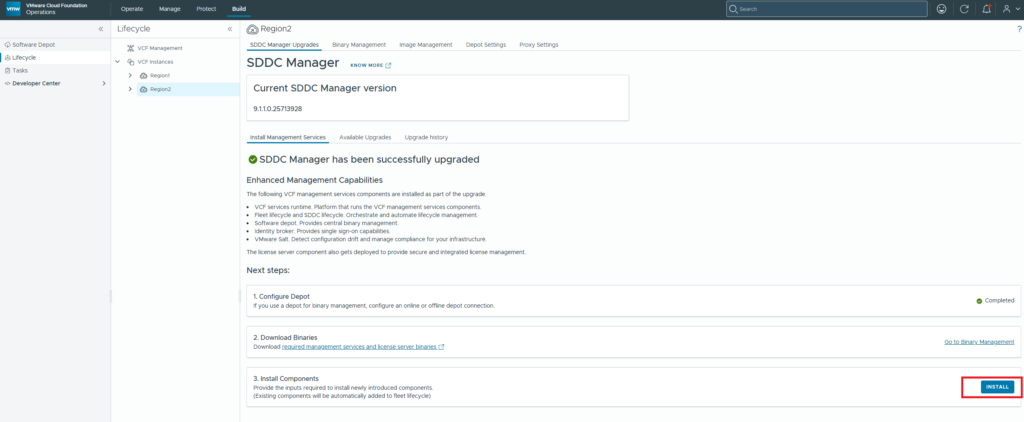This screenshot has height=422, width=1024.
Task: Expand the Region1 tree node
Action: [x=131, y=75]
